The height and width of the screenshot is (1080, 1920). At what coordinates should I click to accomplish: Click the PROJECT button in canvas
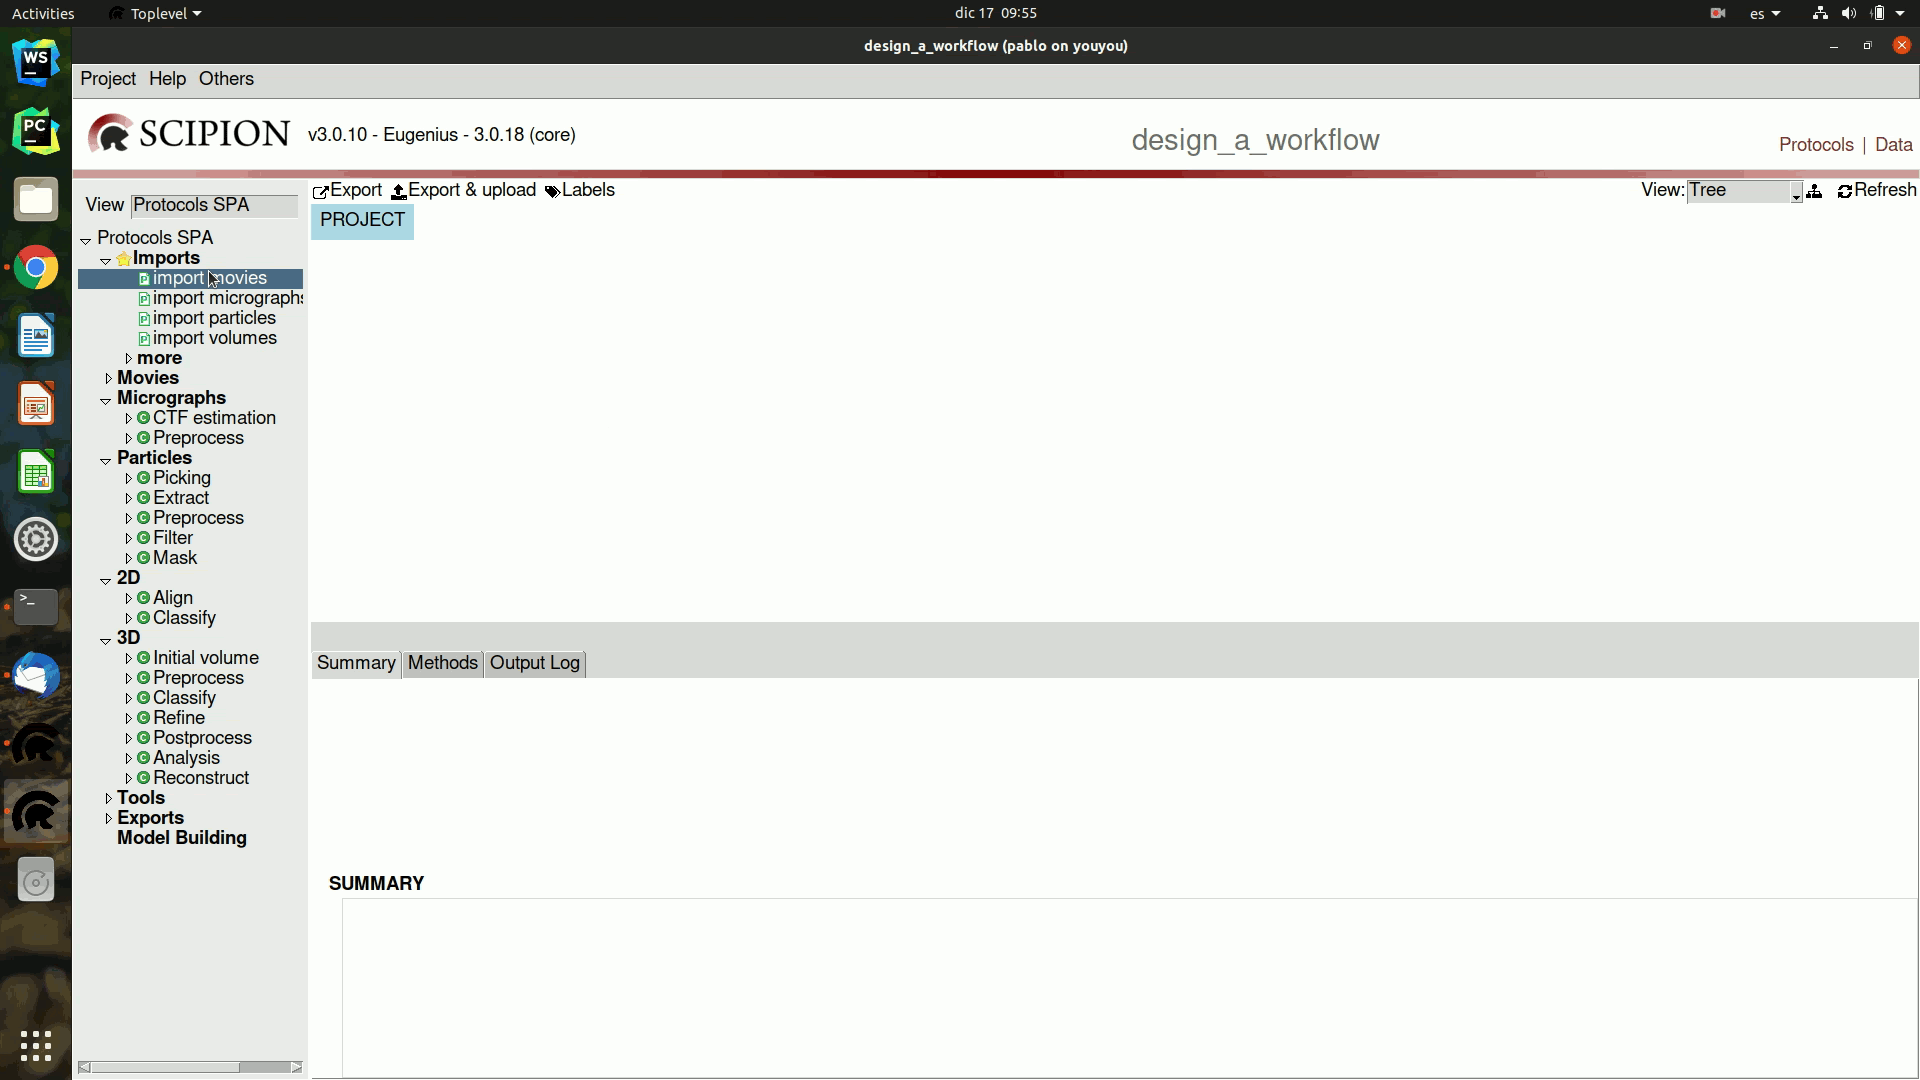[x=361, y=220]
